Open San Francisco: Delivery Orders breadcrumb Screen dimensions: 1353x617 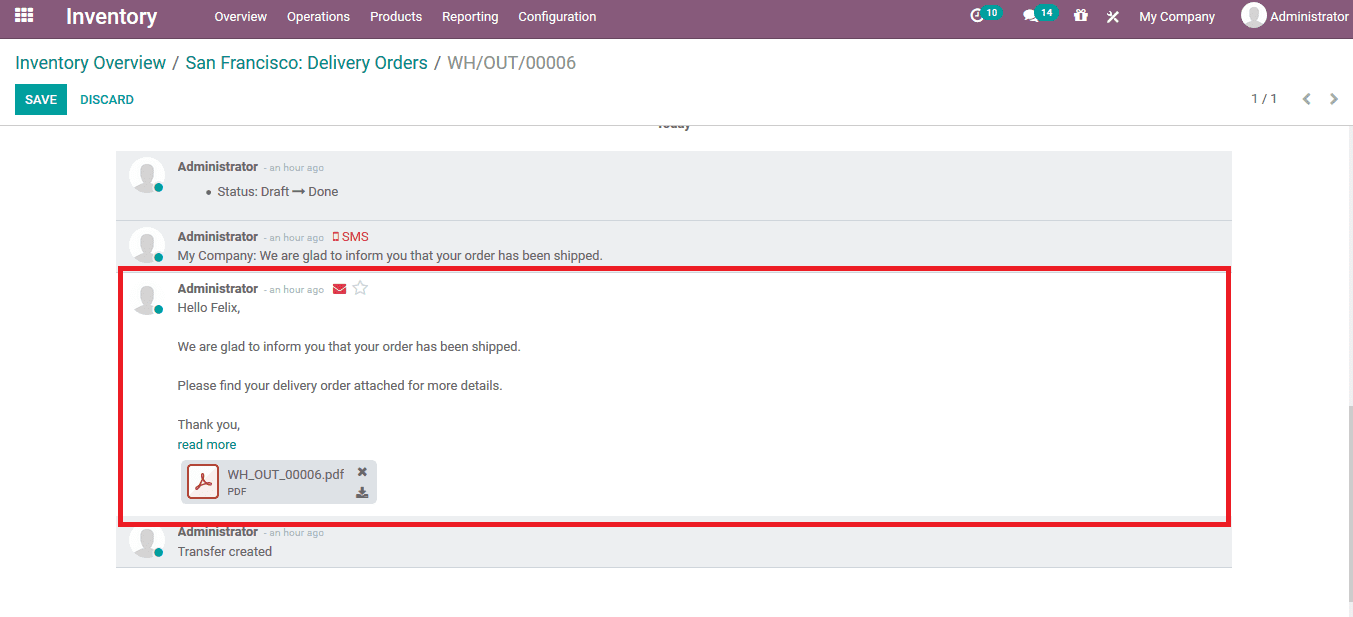[306, 62]
